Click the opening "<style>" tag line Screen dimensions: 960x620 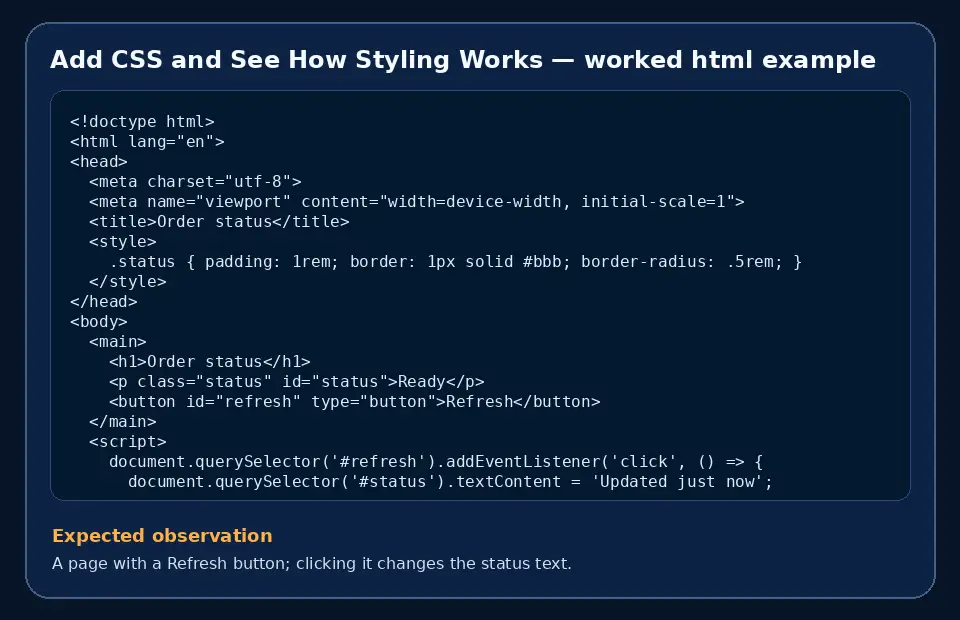pyautogui.click(x=122, y=242)
